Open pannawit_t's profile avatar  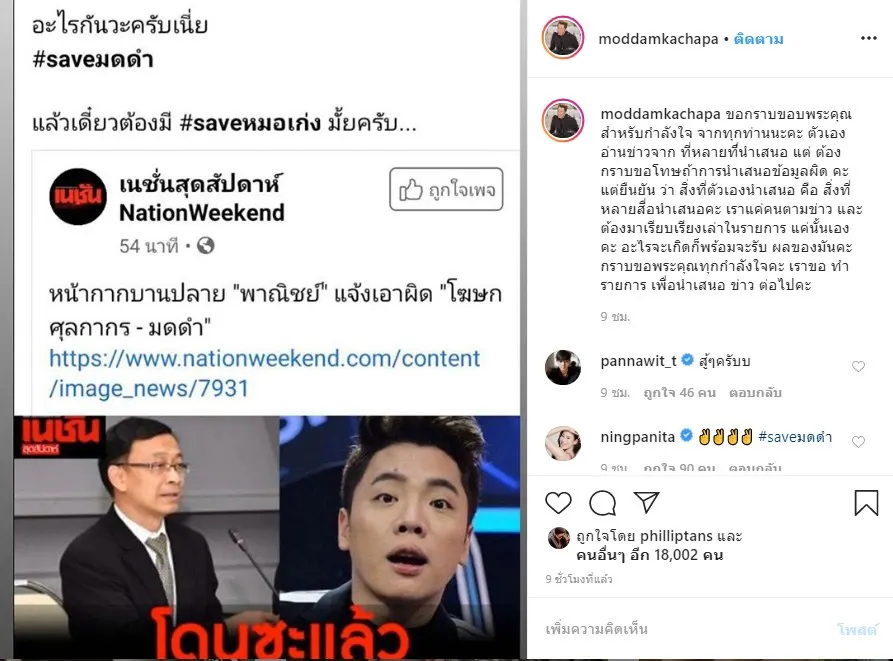[x=563, y=367]
